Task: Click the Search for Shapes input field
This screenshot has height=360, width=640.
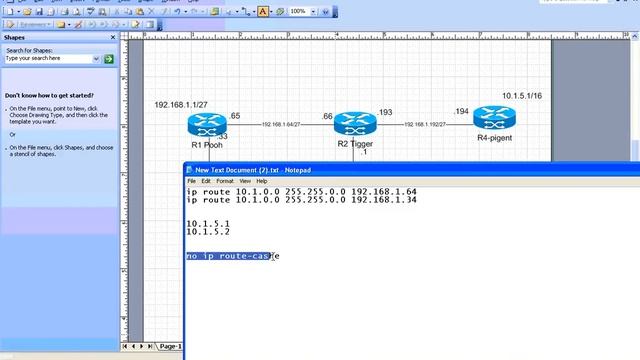Action: (48, 59)
